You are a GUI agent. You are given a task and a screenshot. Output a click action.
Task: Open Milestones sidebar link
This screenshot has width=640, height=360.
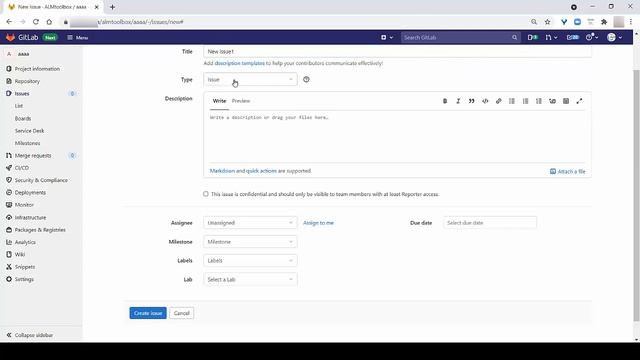pyautogui.click(x=27, y=143)
